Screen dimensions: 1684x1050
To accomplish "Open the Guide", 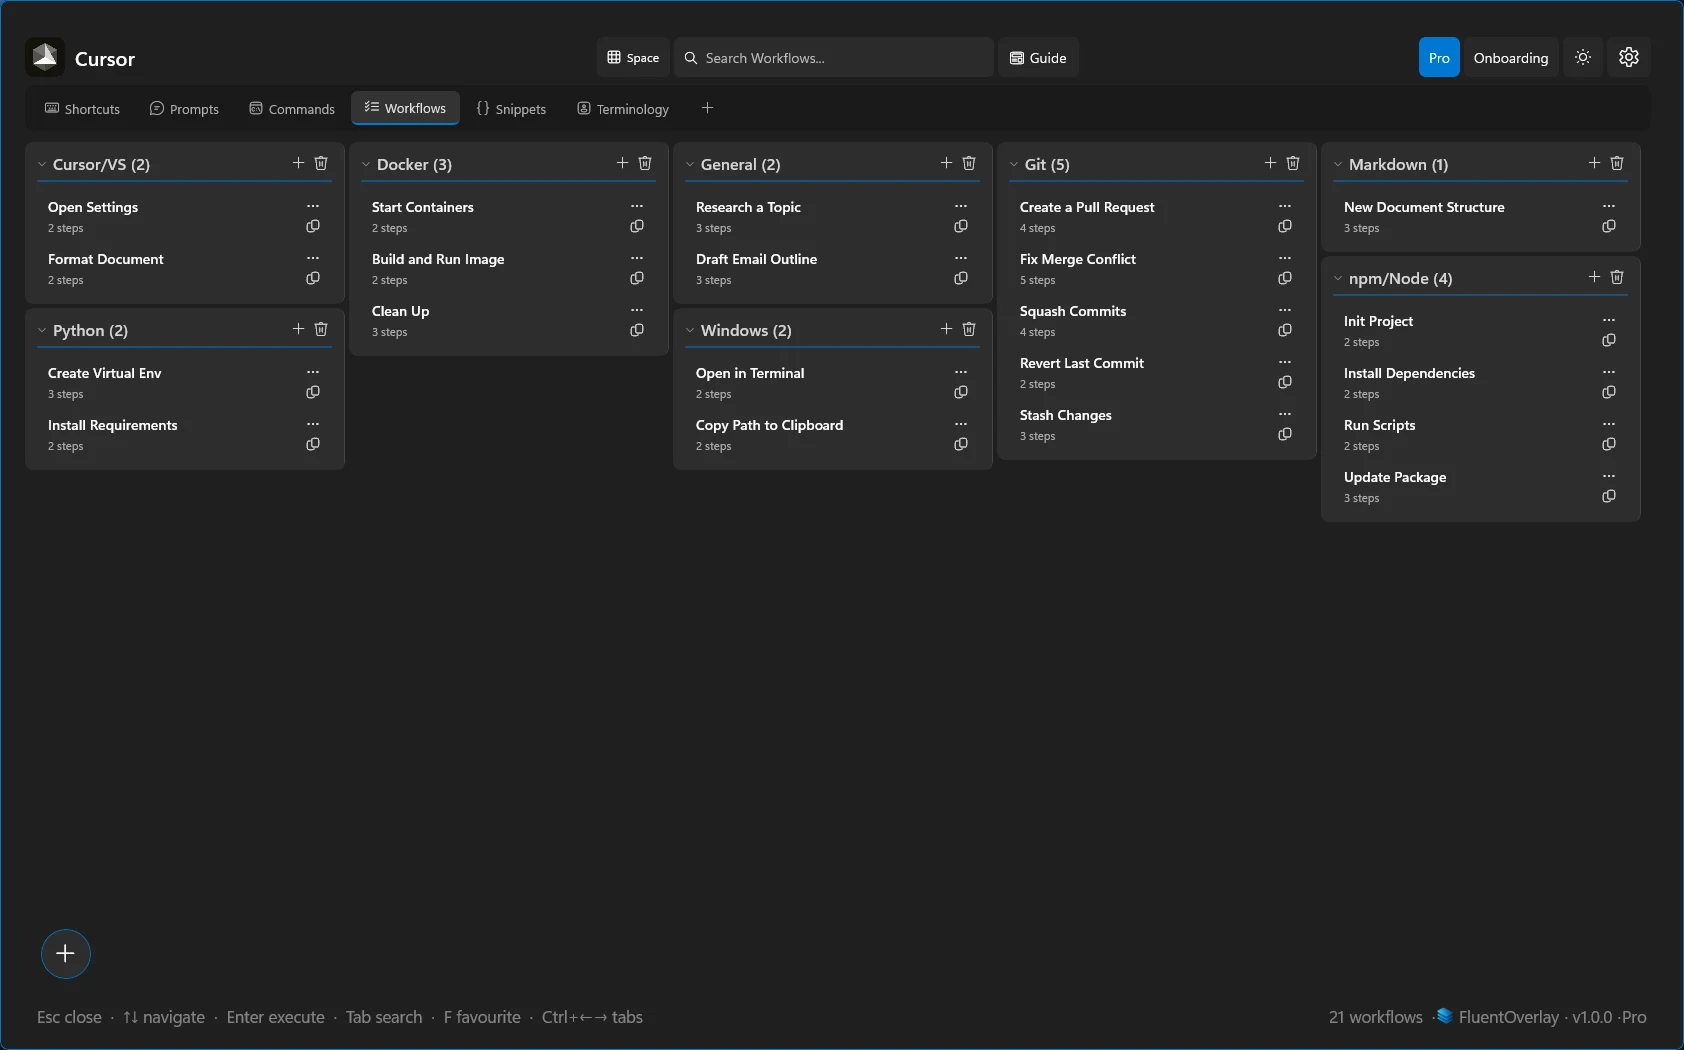I will [1038, 57].
